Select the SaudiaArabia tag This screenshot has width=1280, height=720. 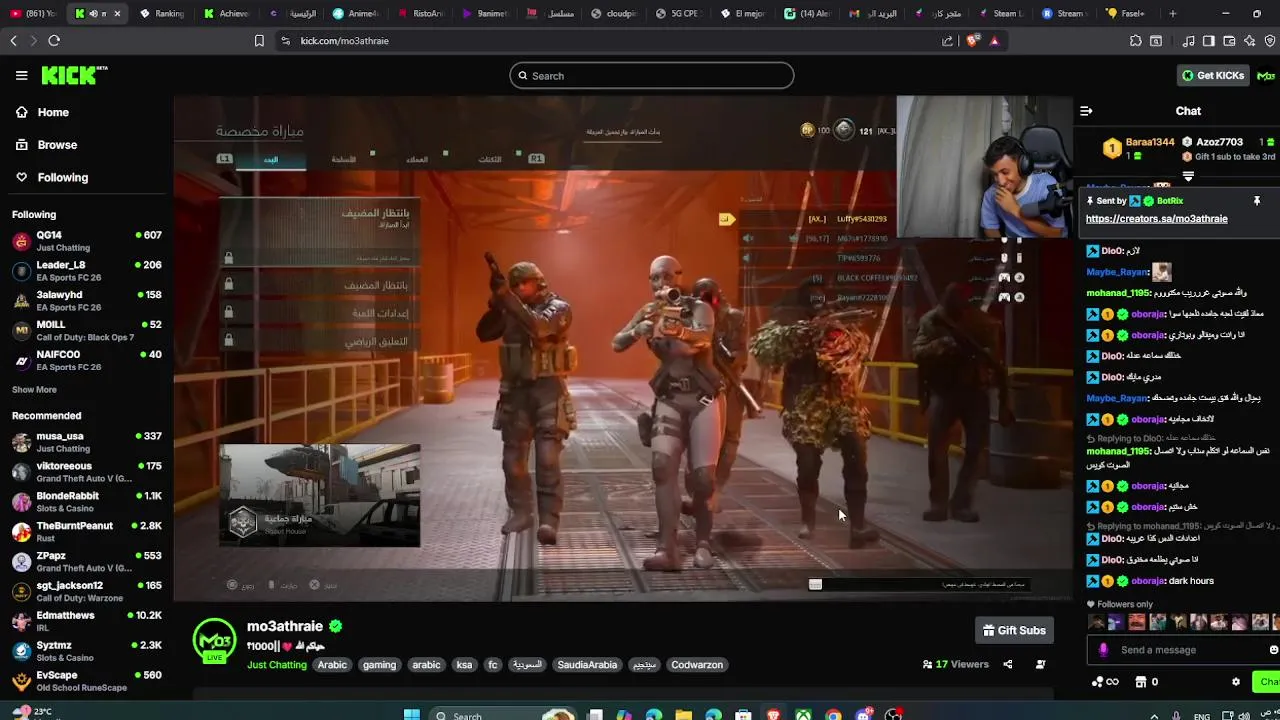(x=587, y=665)
